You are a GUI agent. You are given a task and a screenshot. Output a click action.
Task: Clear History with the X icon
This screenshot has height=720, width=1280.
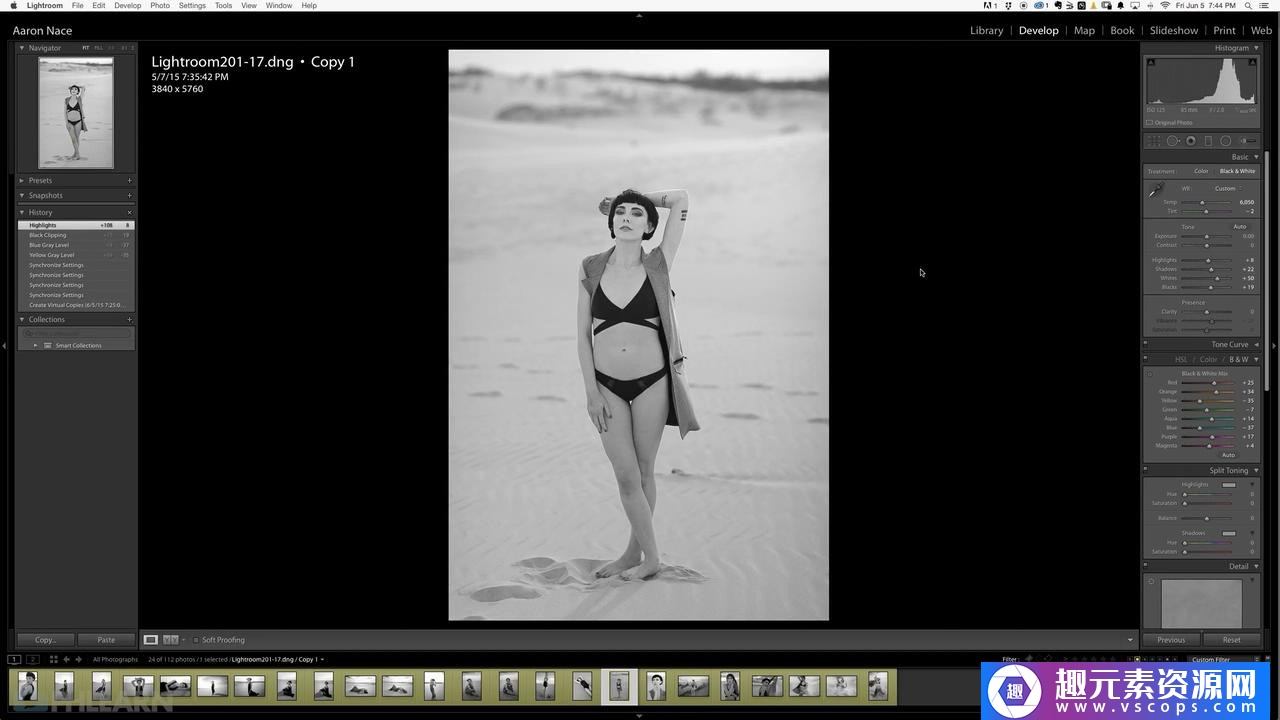(x=129, y=213)
